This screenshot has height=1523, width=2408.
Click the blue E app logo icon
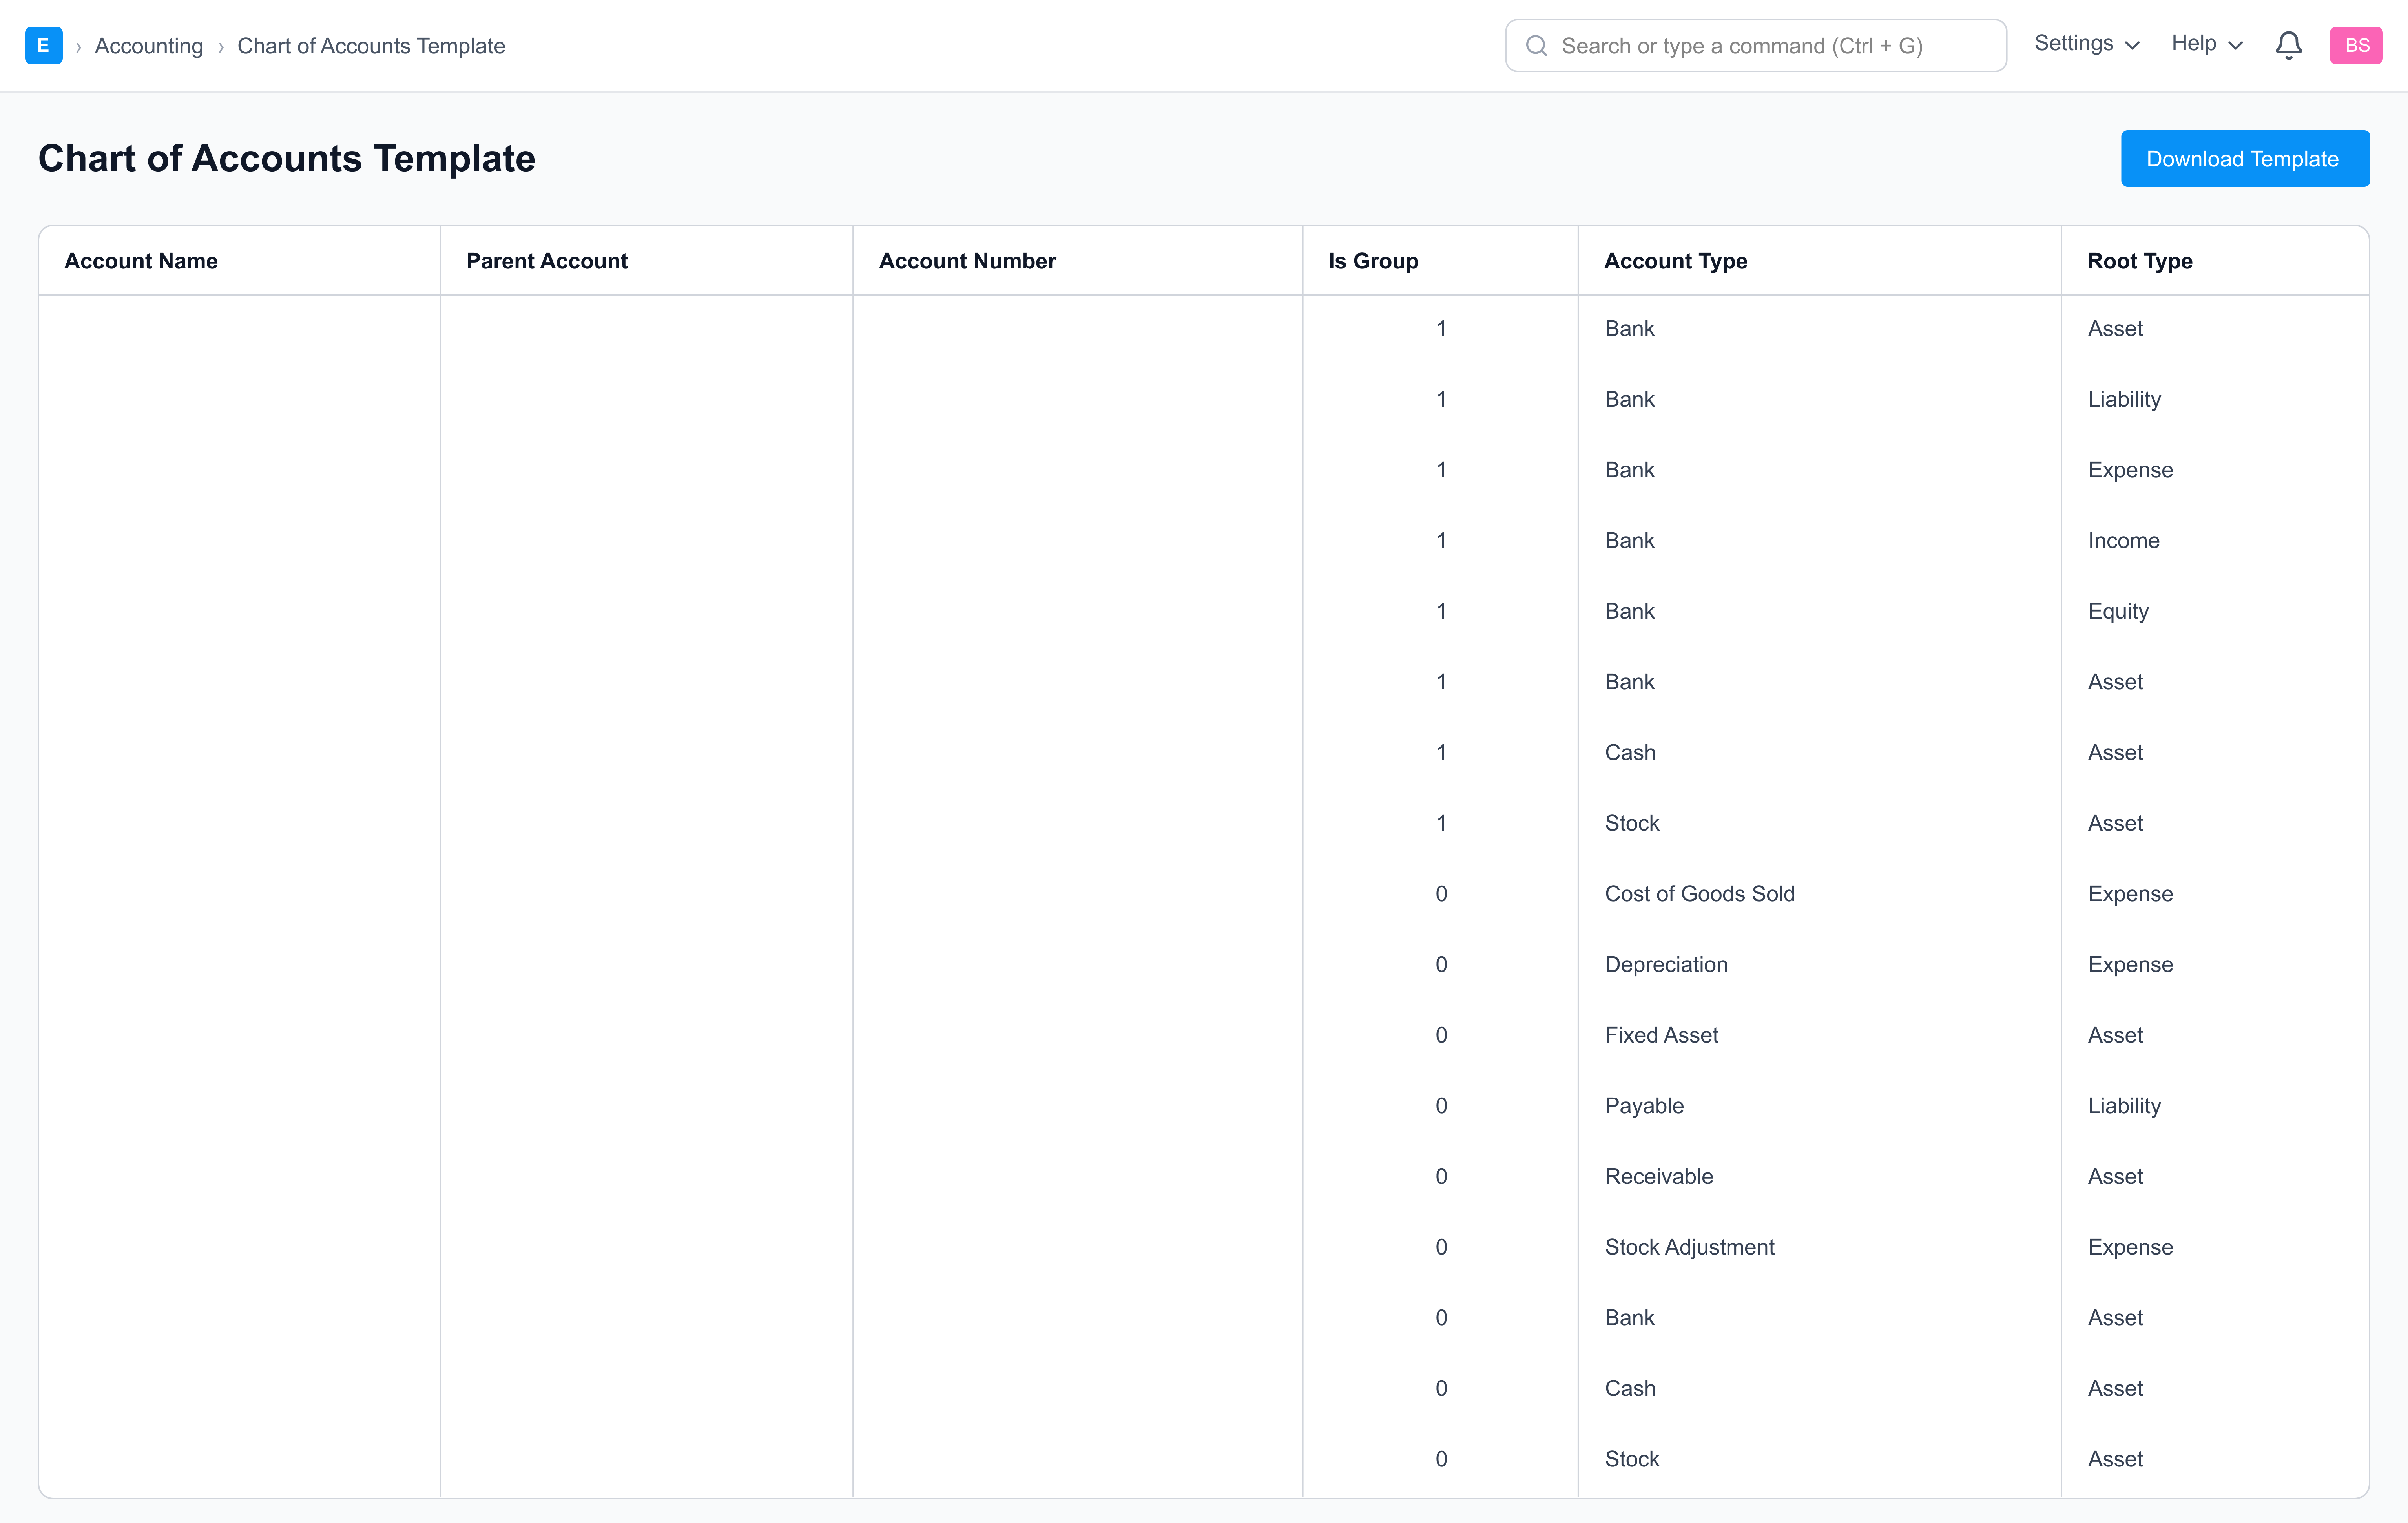coord(43,45)
